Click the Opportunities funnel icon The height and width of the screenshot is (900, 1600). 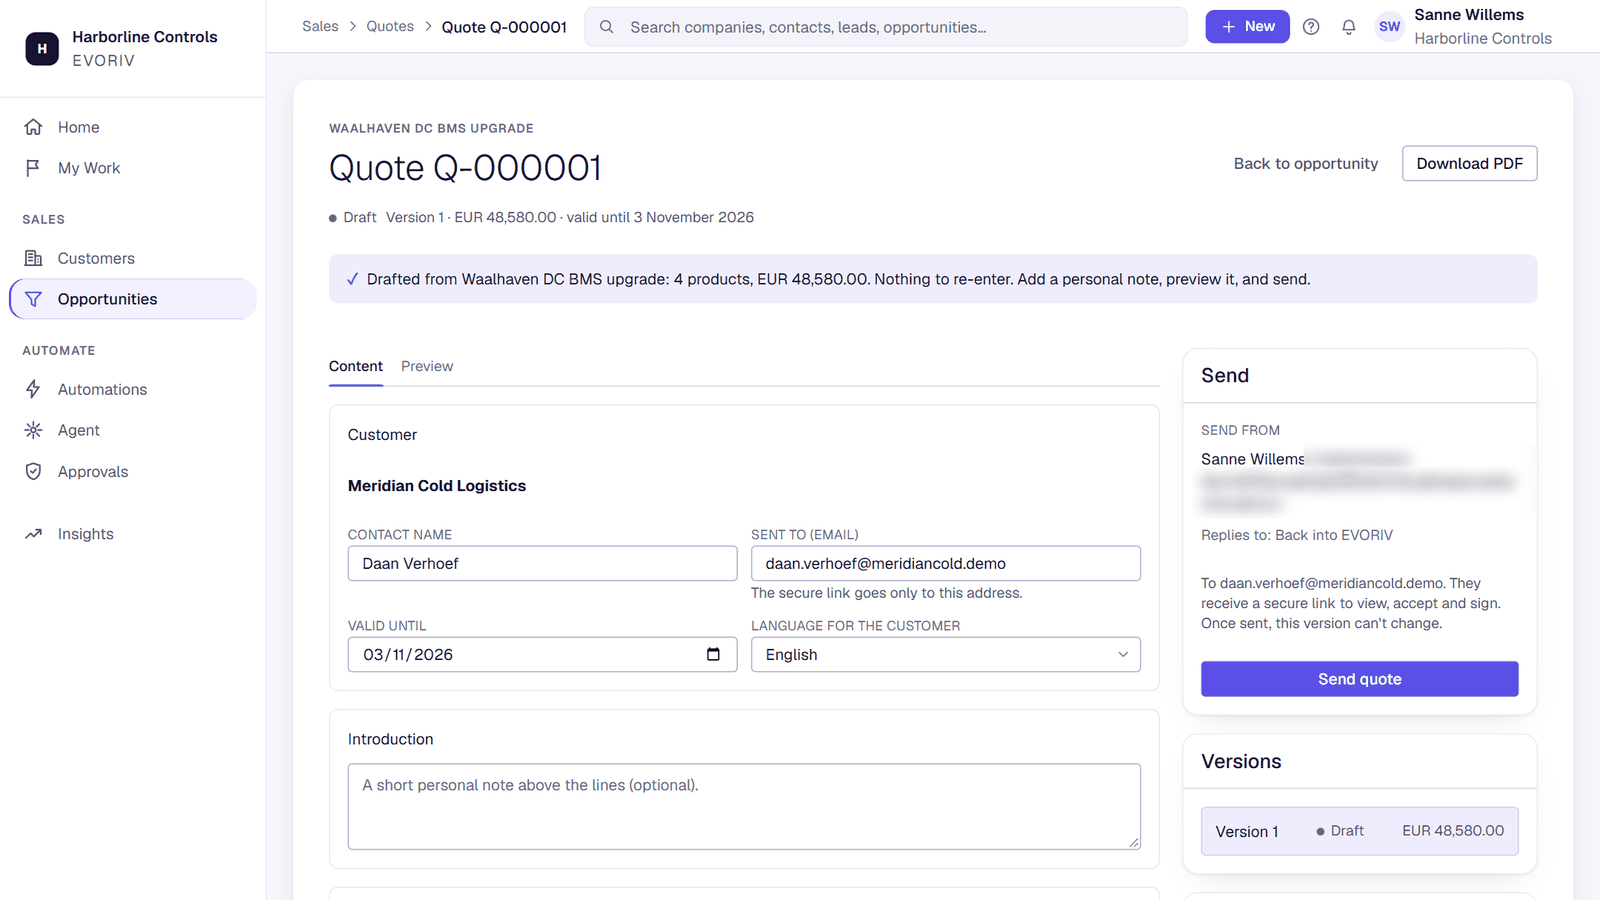33,299
